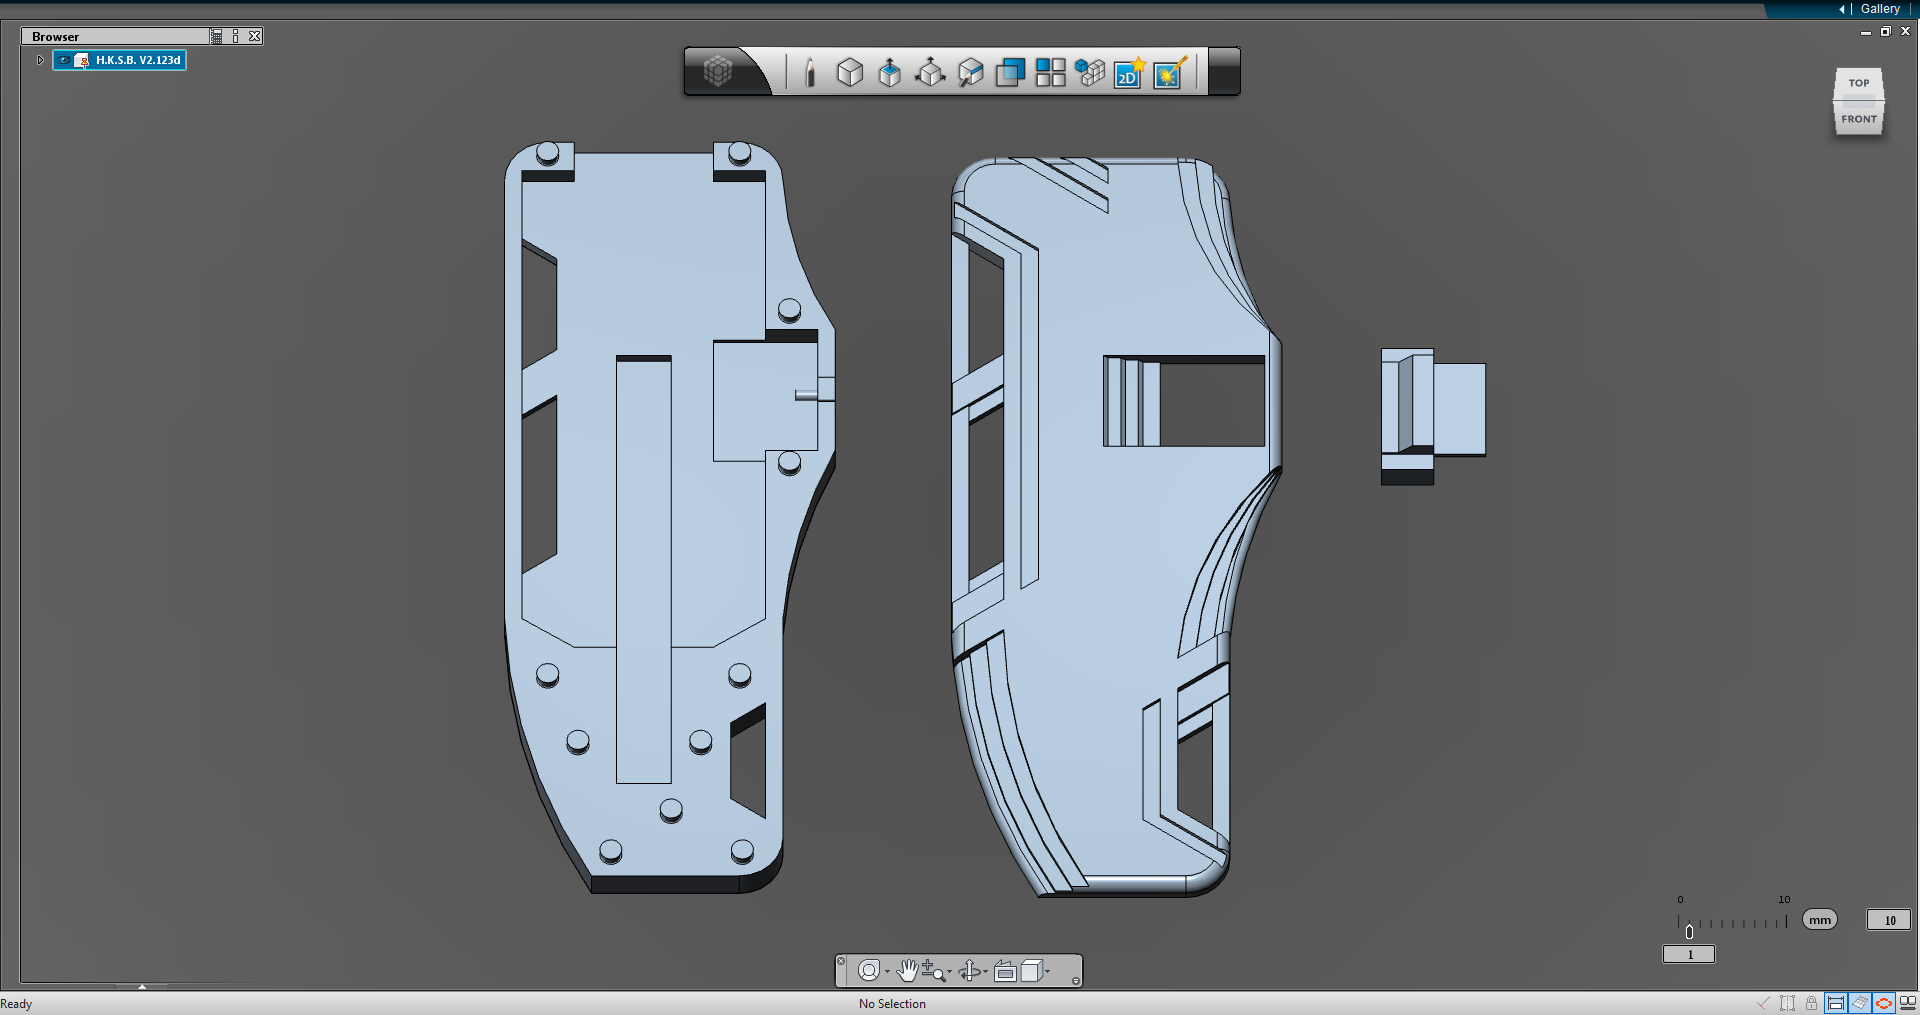The height and width of the screenshot is (1015, 1920).
Task: Select the Transform move tool
Action: pyautogui.click(x=930, y=72)
